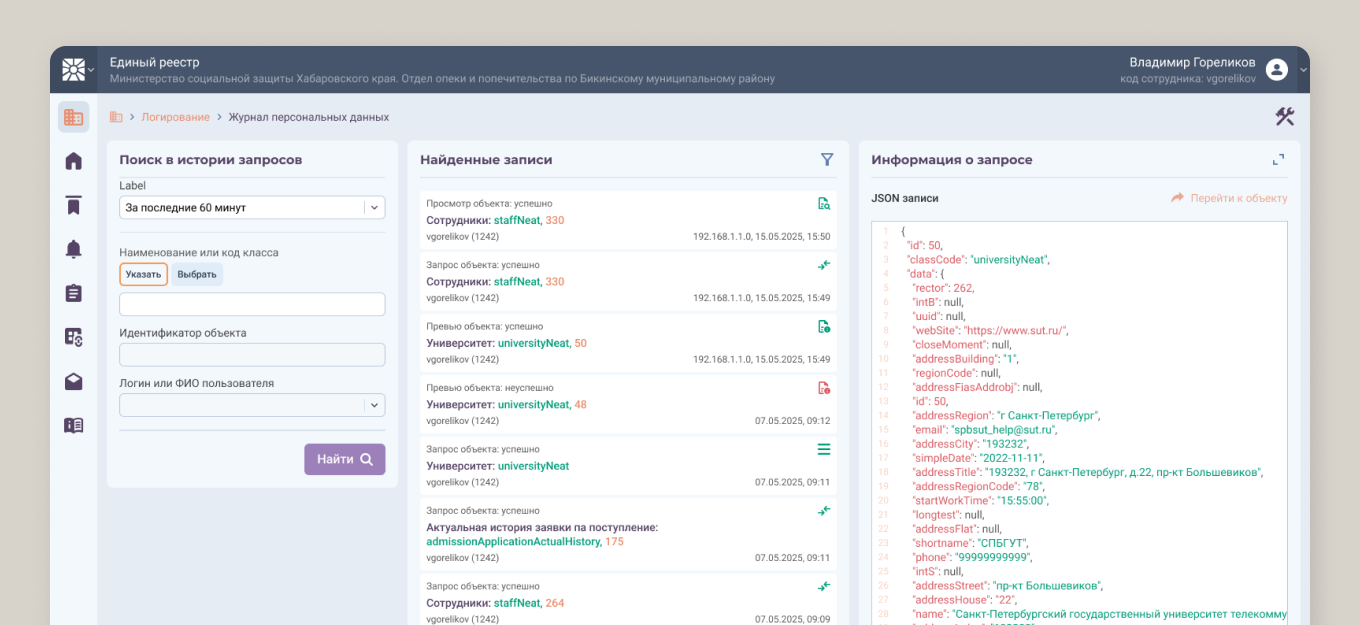The height and width of the screenshot is (625, 1360).
Task: Open the tools wrench and hammer icon
Action: 1284,117
